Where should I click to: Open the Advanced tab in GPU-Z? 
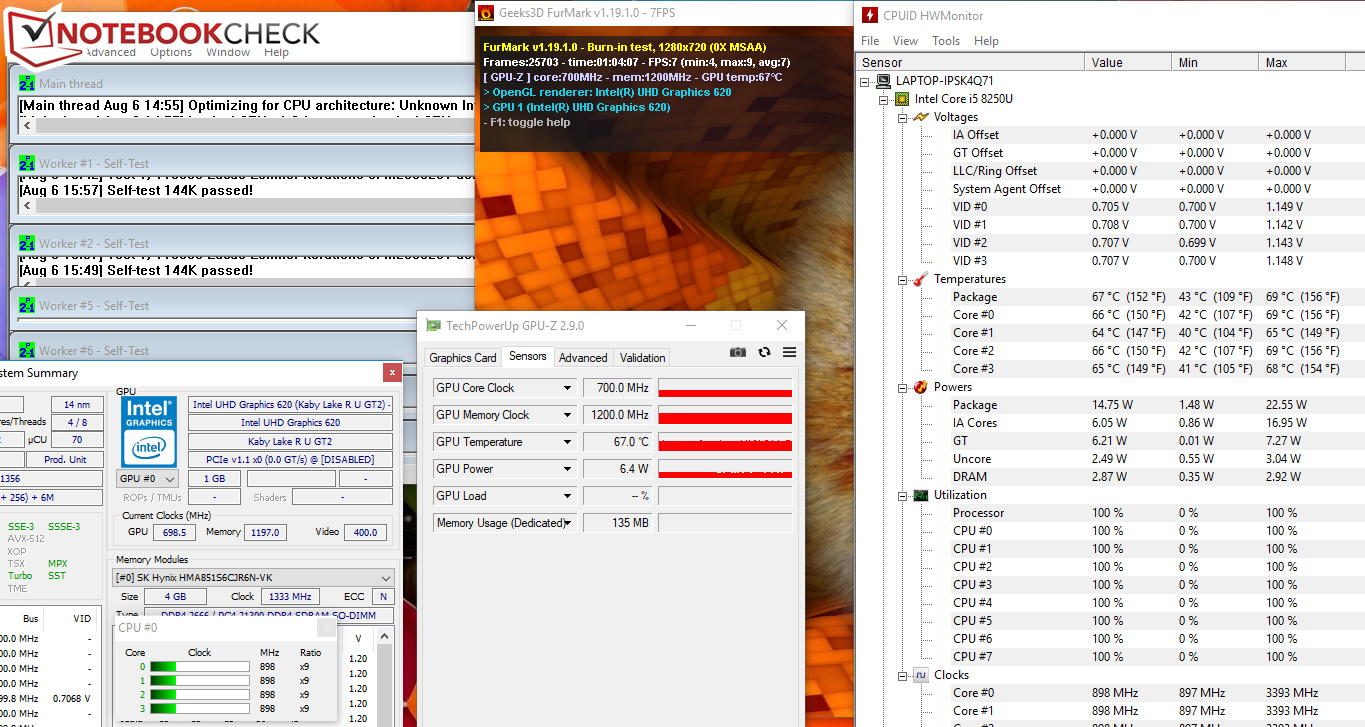point(583,358)
